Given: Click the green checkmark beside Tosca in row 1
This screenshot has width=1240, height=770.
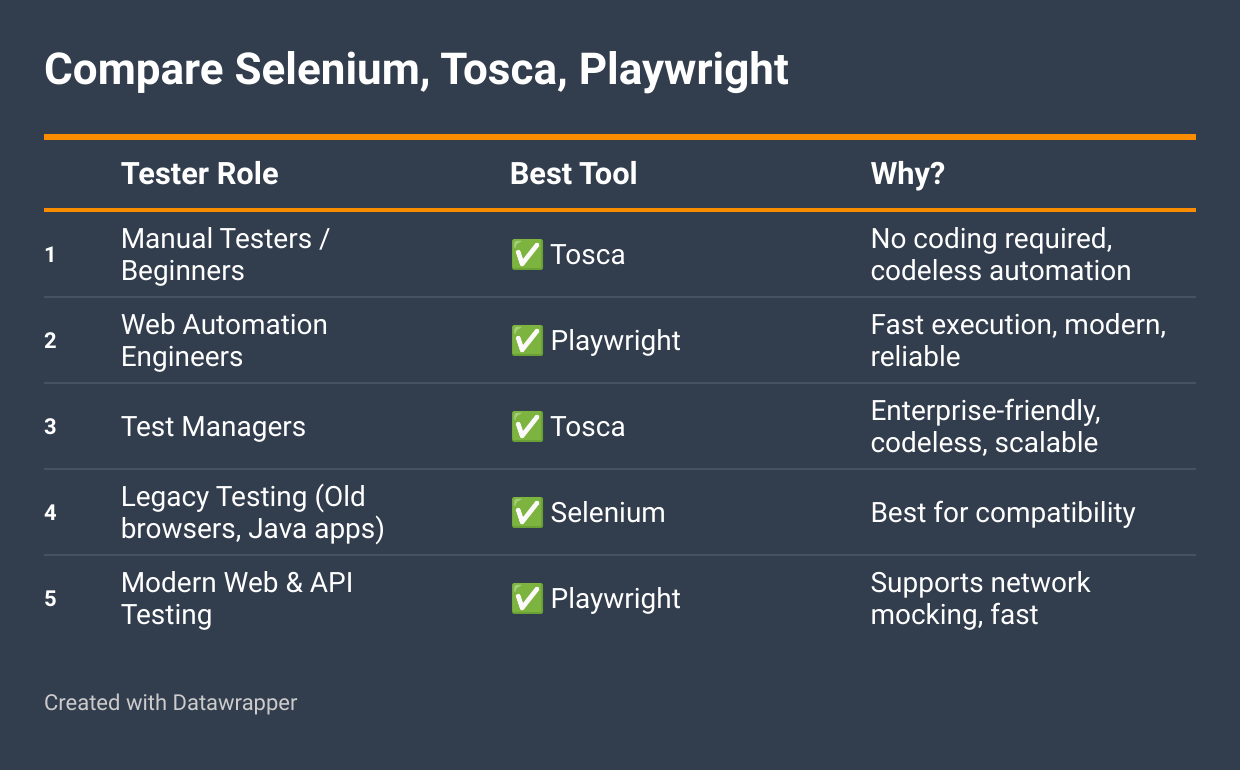Looking at the screenshot, I should [x=527, y=255].
